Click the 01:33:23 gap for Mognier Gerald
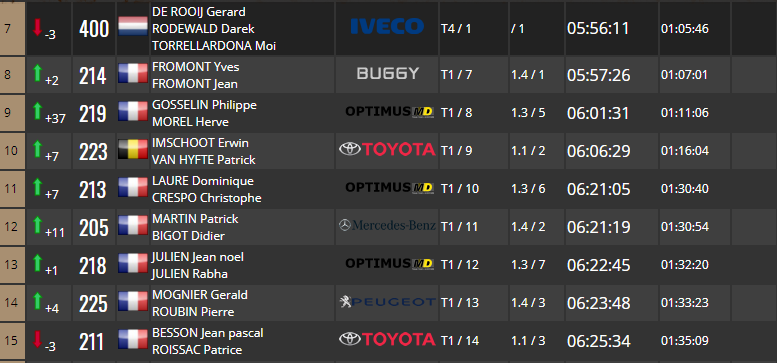The height and width of the screenshot is (363, 777). [x=685, y=303]
